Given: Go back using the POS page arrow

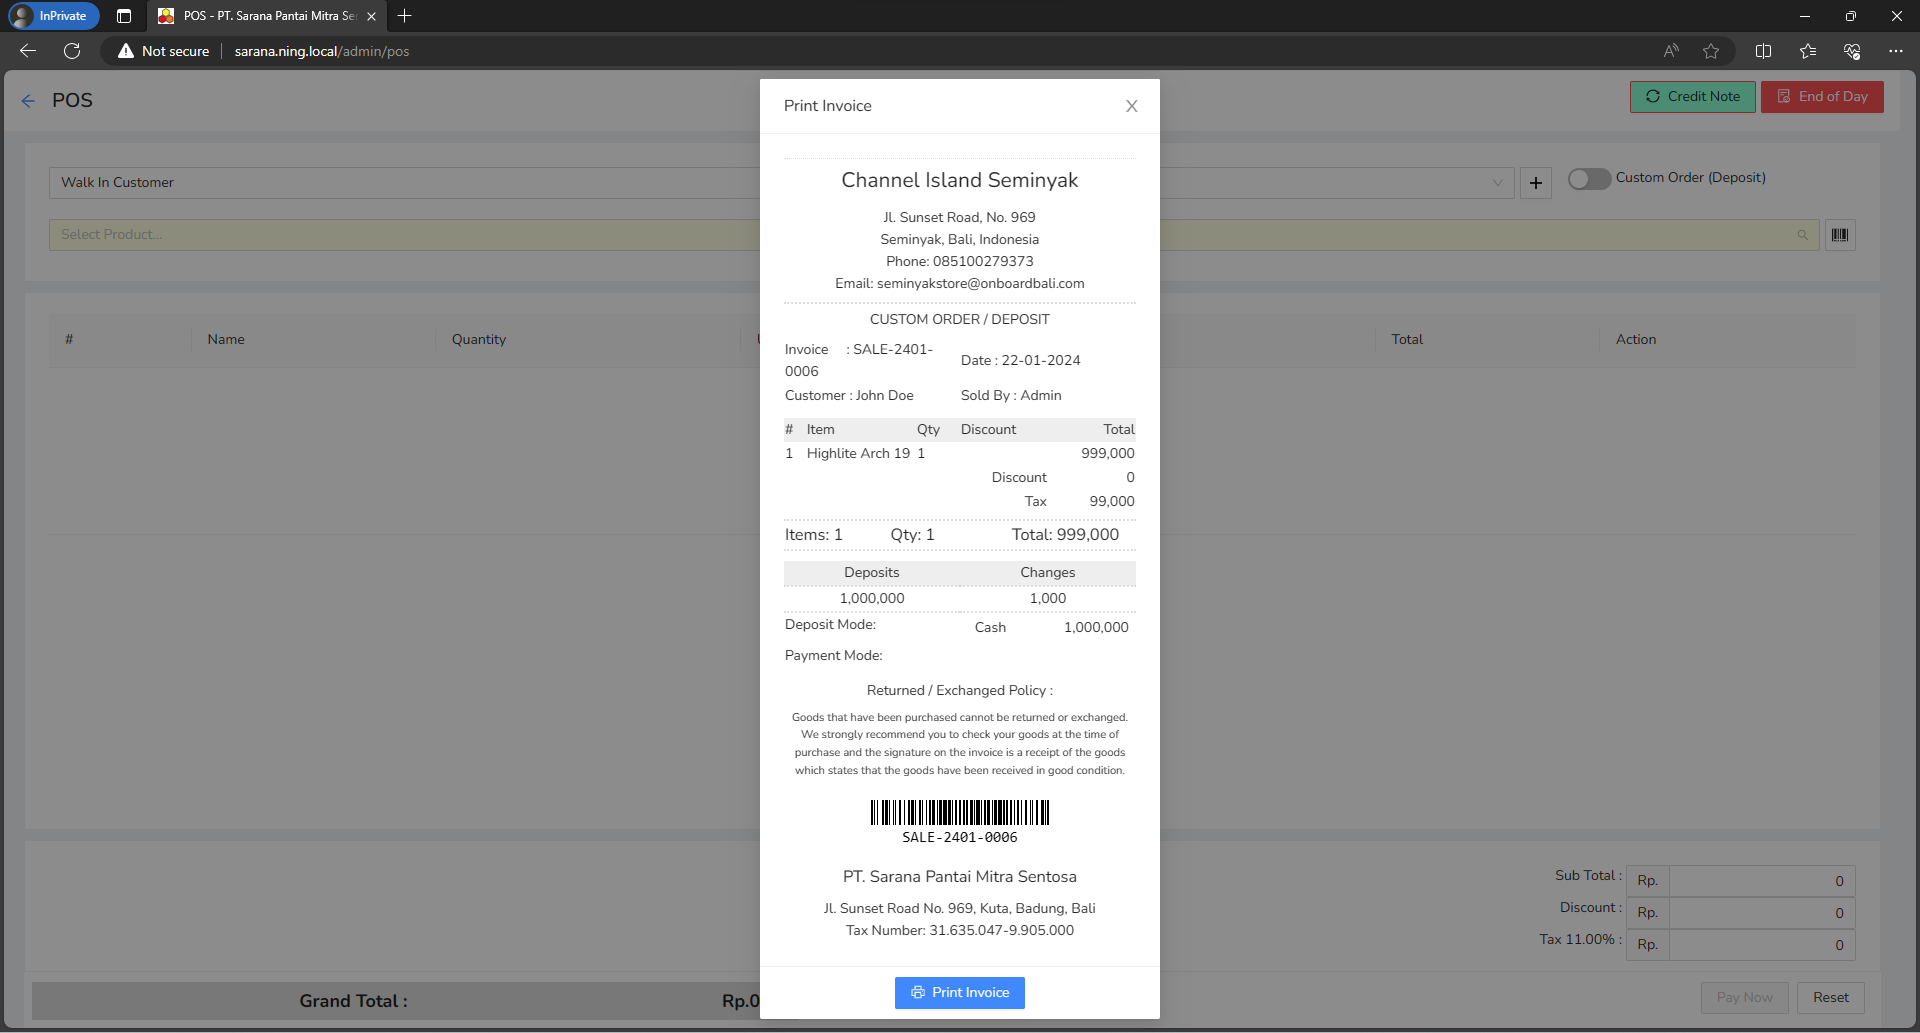Looking at the screenshot, I should [x=28, y=101].
